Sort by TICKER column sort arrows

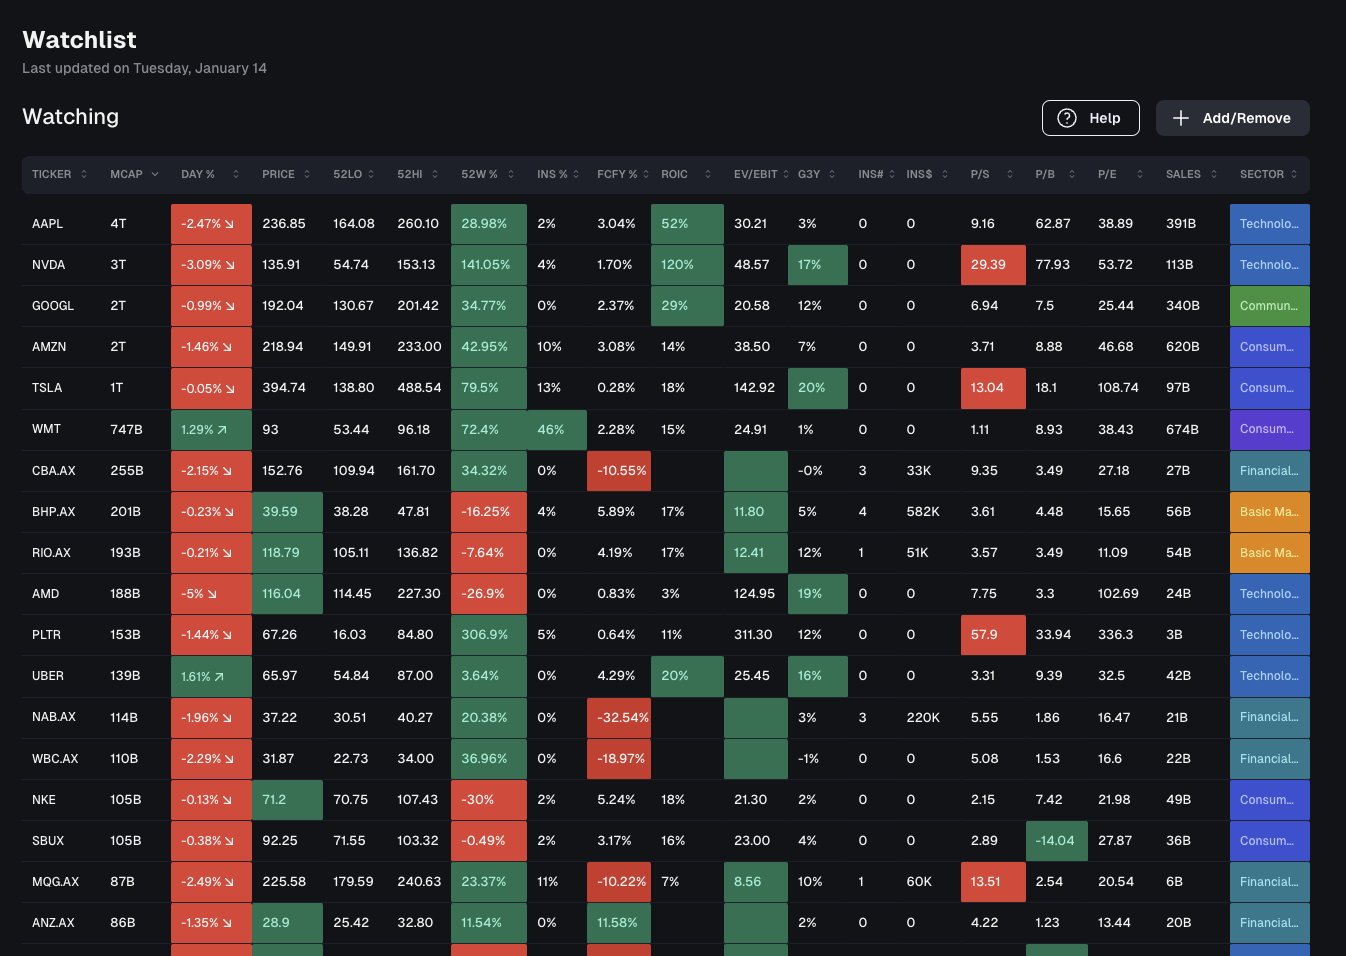[84, 174]
